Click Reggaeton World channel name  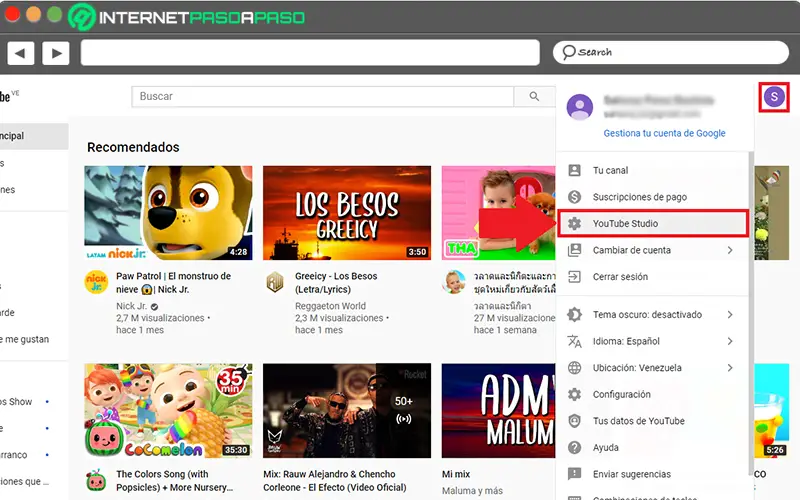pyautogui.click(x=330, y=306)
